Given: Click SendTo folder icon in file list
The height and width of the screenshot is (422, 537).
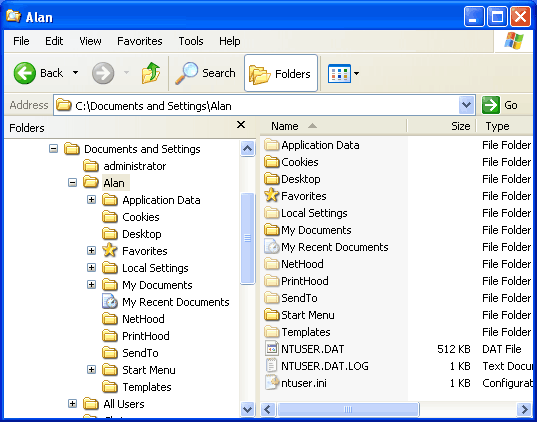Looking at the screenshot, I should click(272, 298).
